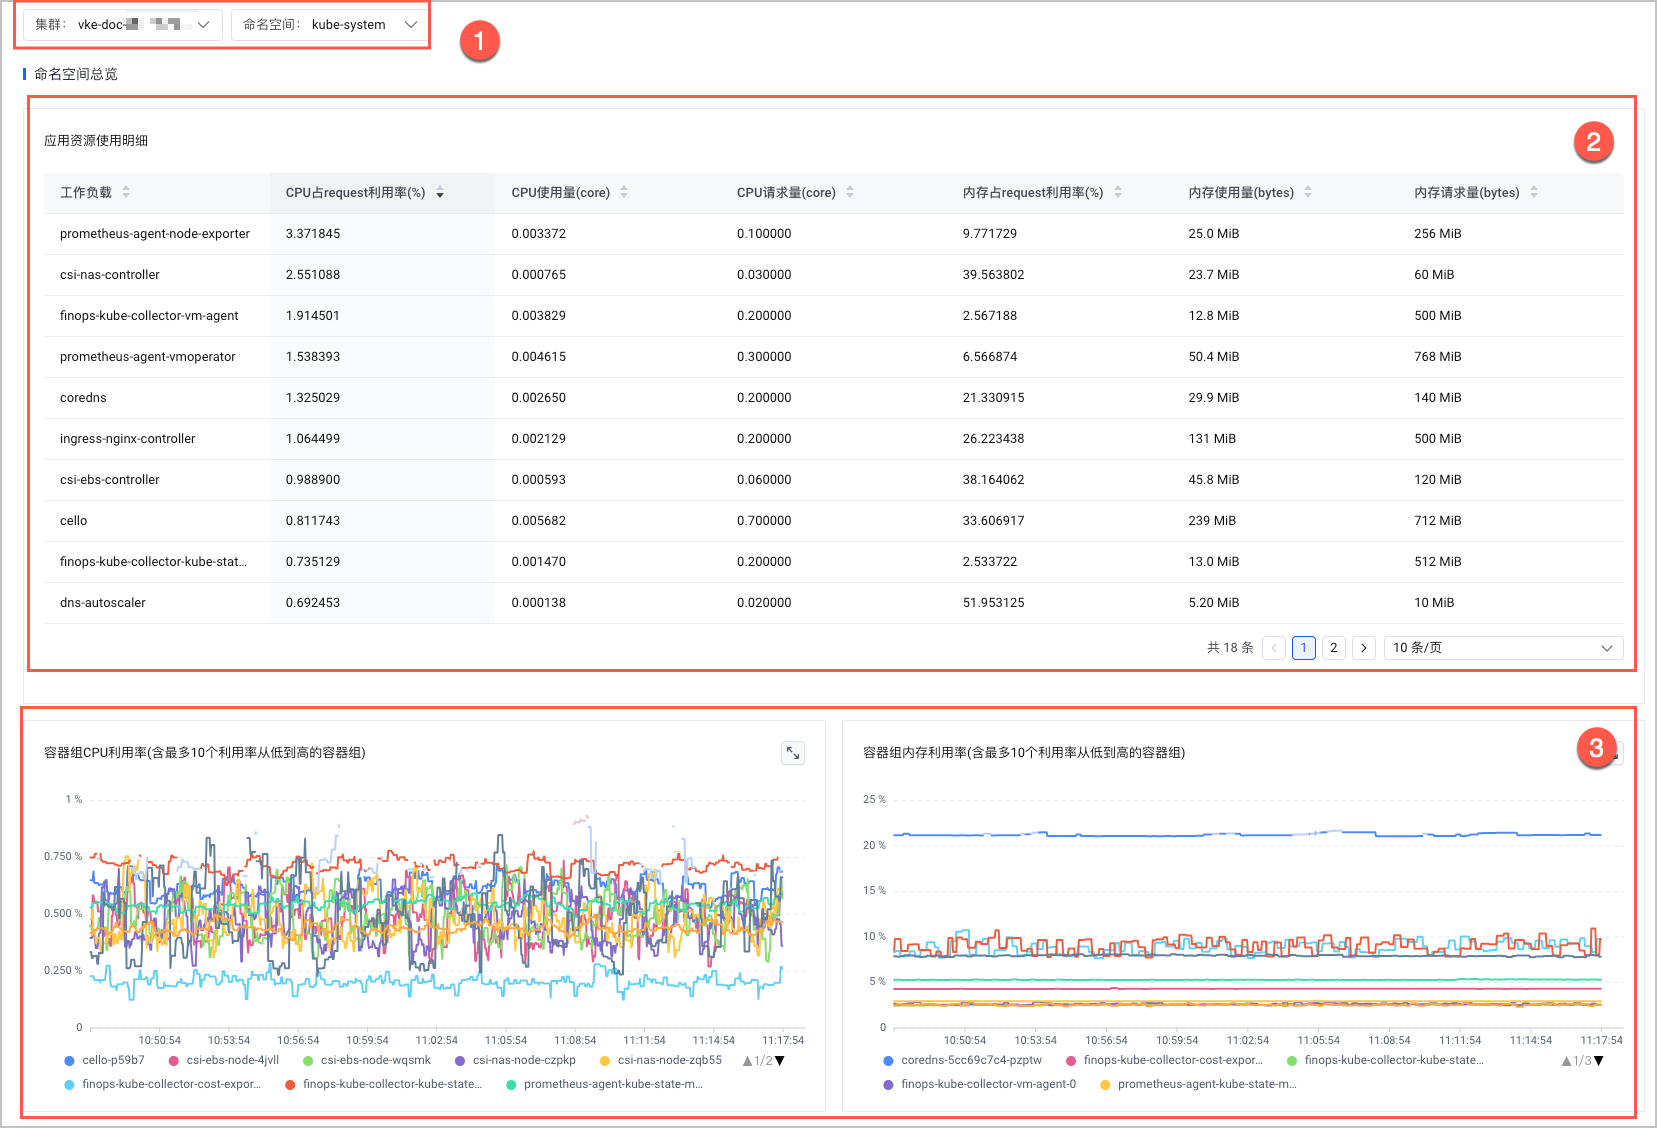Click memory usage value 239 MiB
1657x1128 pixels.
(x=1212, y=521)
